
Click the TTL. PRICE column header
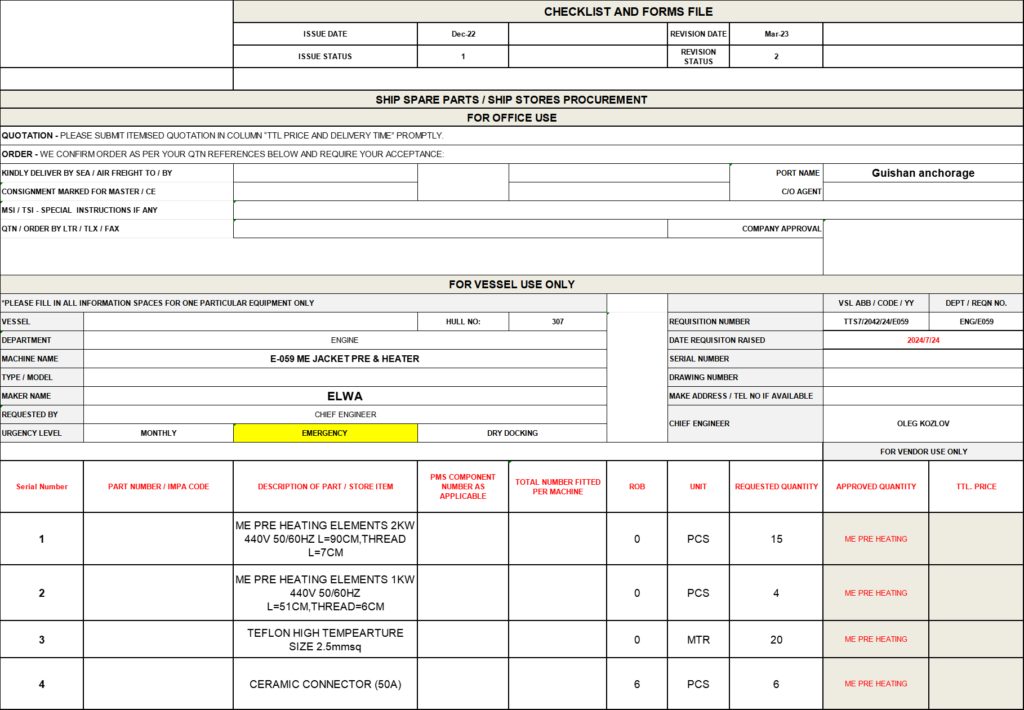click(x=975, y=487)
